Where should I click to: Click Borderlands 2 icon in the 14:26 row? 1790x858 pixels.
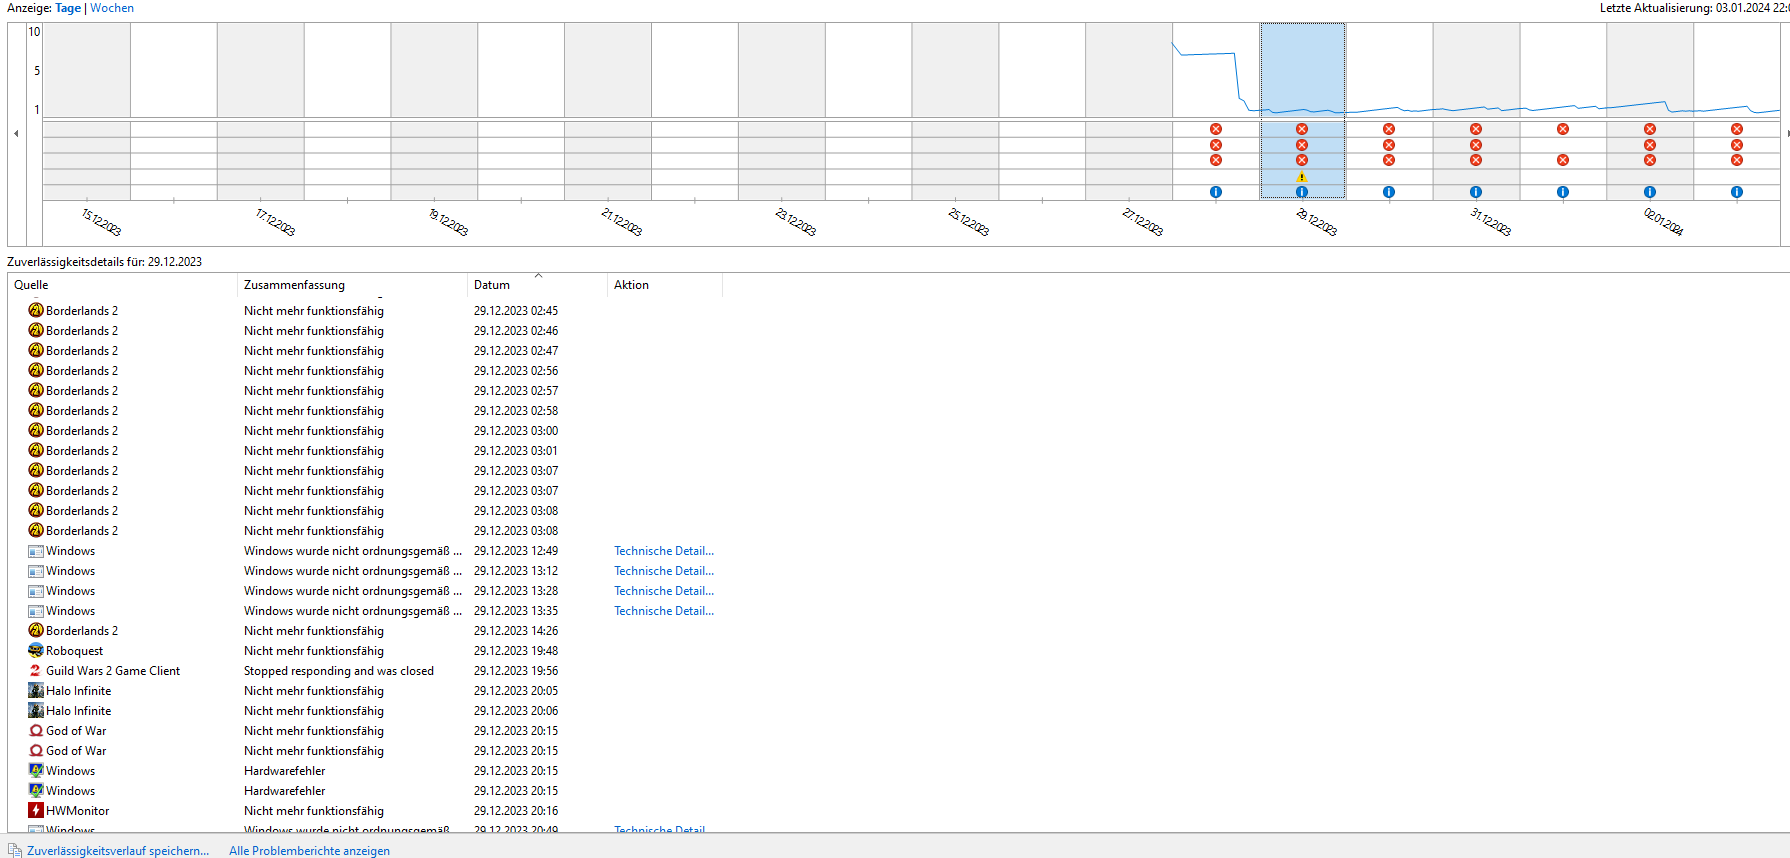36,630
